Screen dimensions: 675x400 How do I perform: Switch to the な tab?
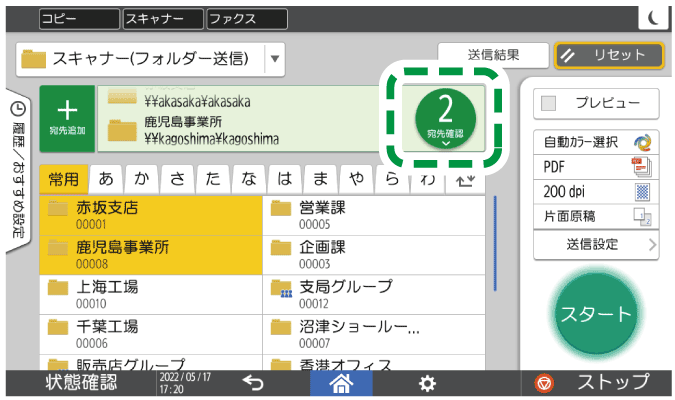click(249, 179)
